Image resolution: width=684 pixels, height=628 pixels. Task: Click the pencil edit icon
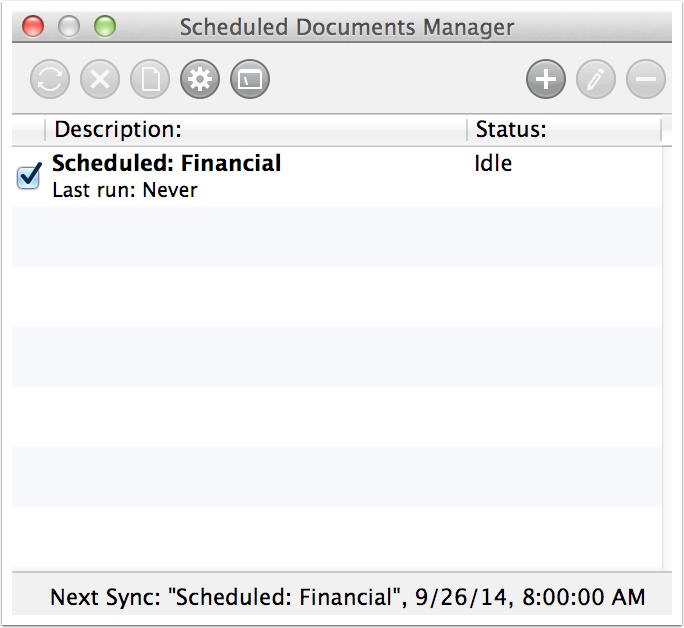596,79
